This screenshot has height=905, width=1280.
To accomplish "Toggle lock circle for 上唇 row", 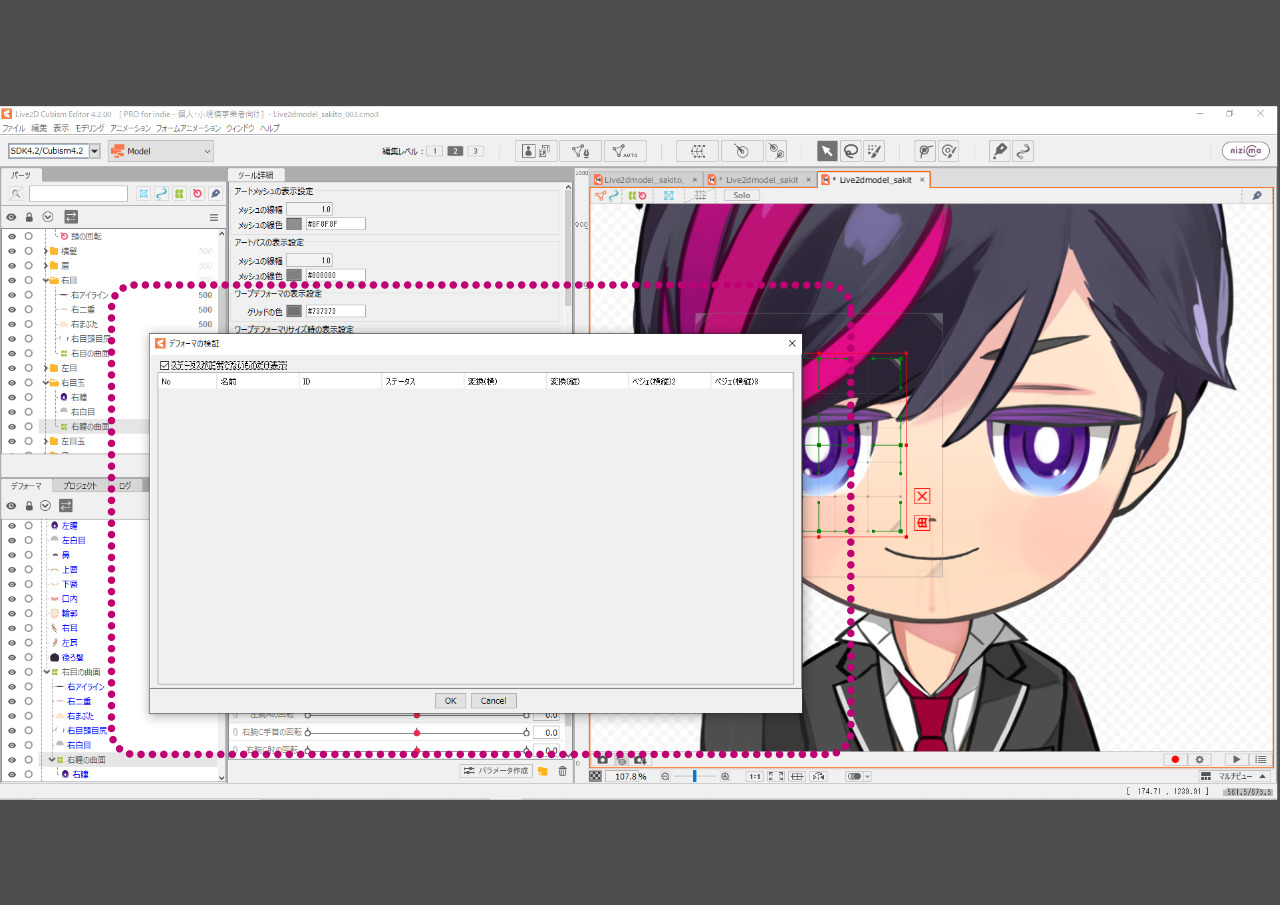I will tap(29, 569).
